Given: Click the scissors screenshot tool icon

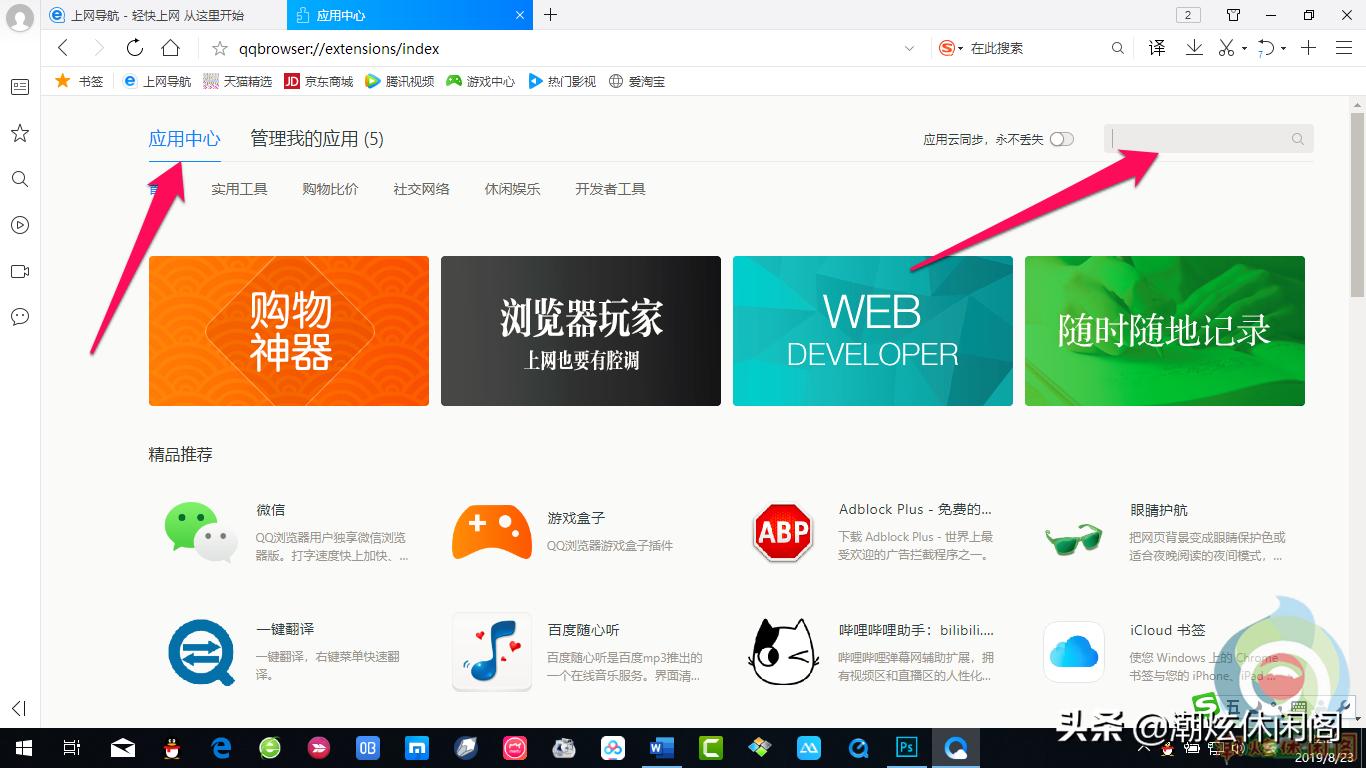Looking at the screenshot, I should coord(1226,47).
